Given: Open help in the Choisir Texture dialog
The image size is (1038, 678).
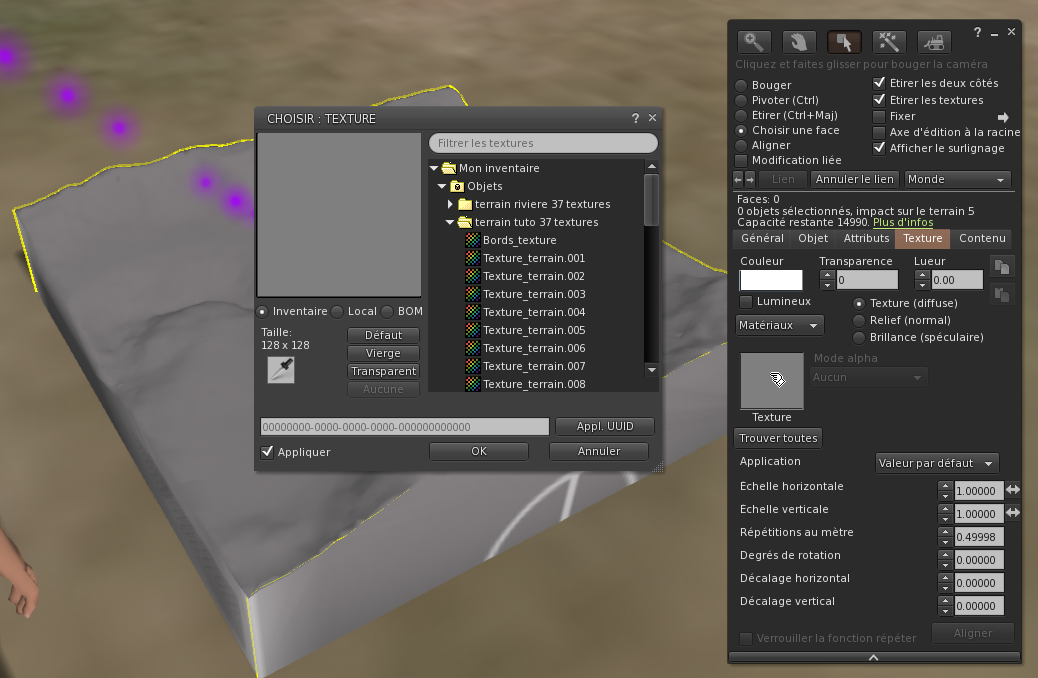Looking at the screenshot, I should [635, 118].
